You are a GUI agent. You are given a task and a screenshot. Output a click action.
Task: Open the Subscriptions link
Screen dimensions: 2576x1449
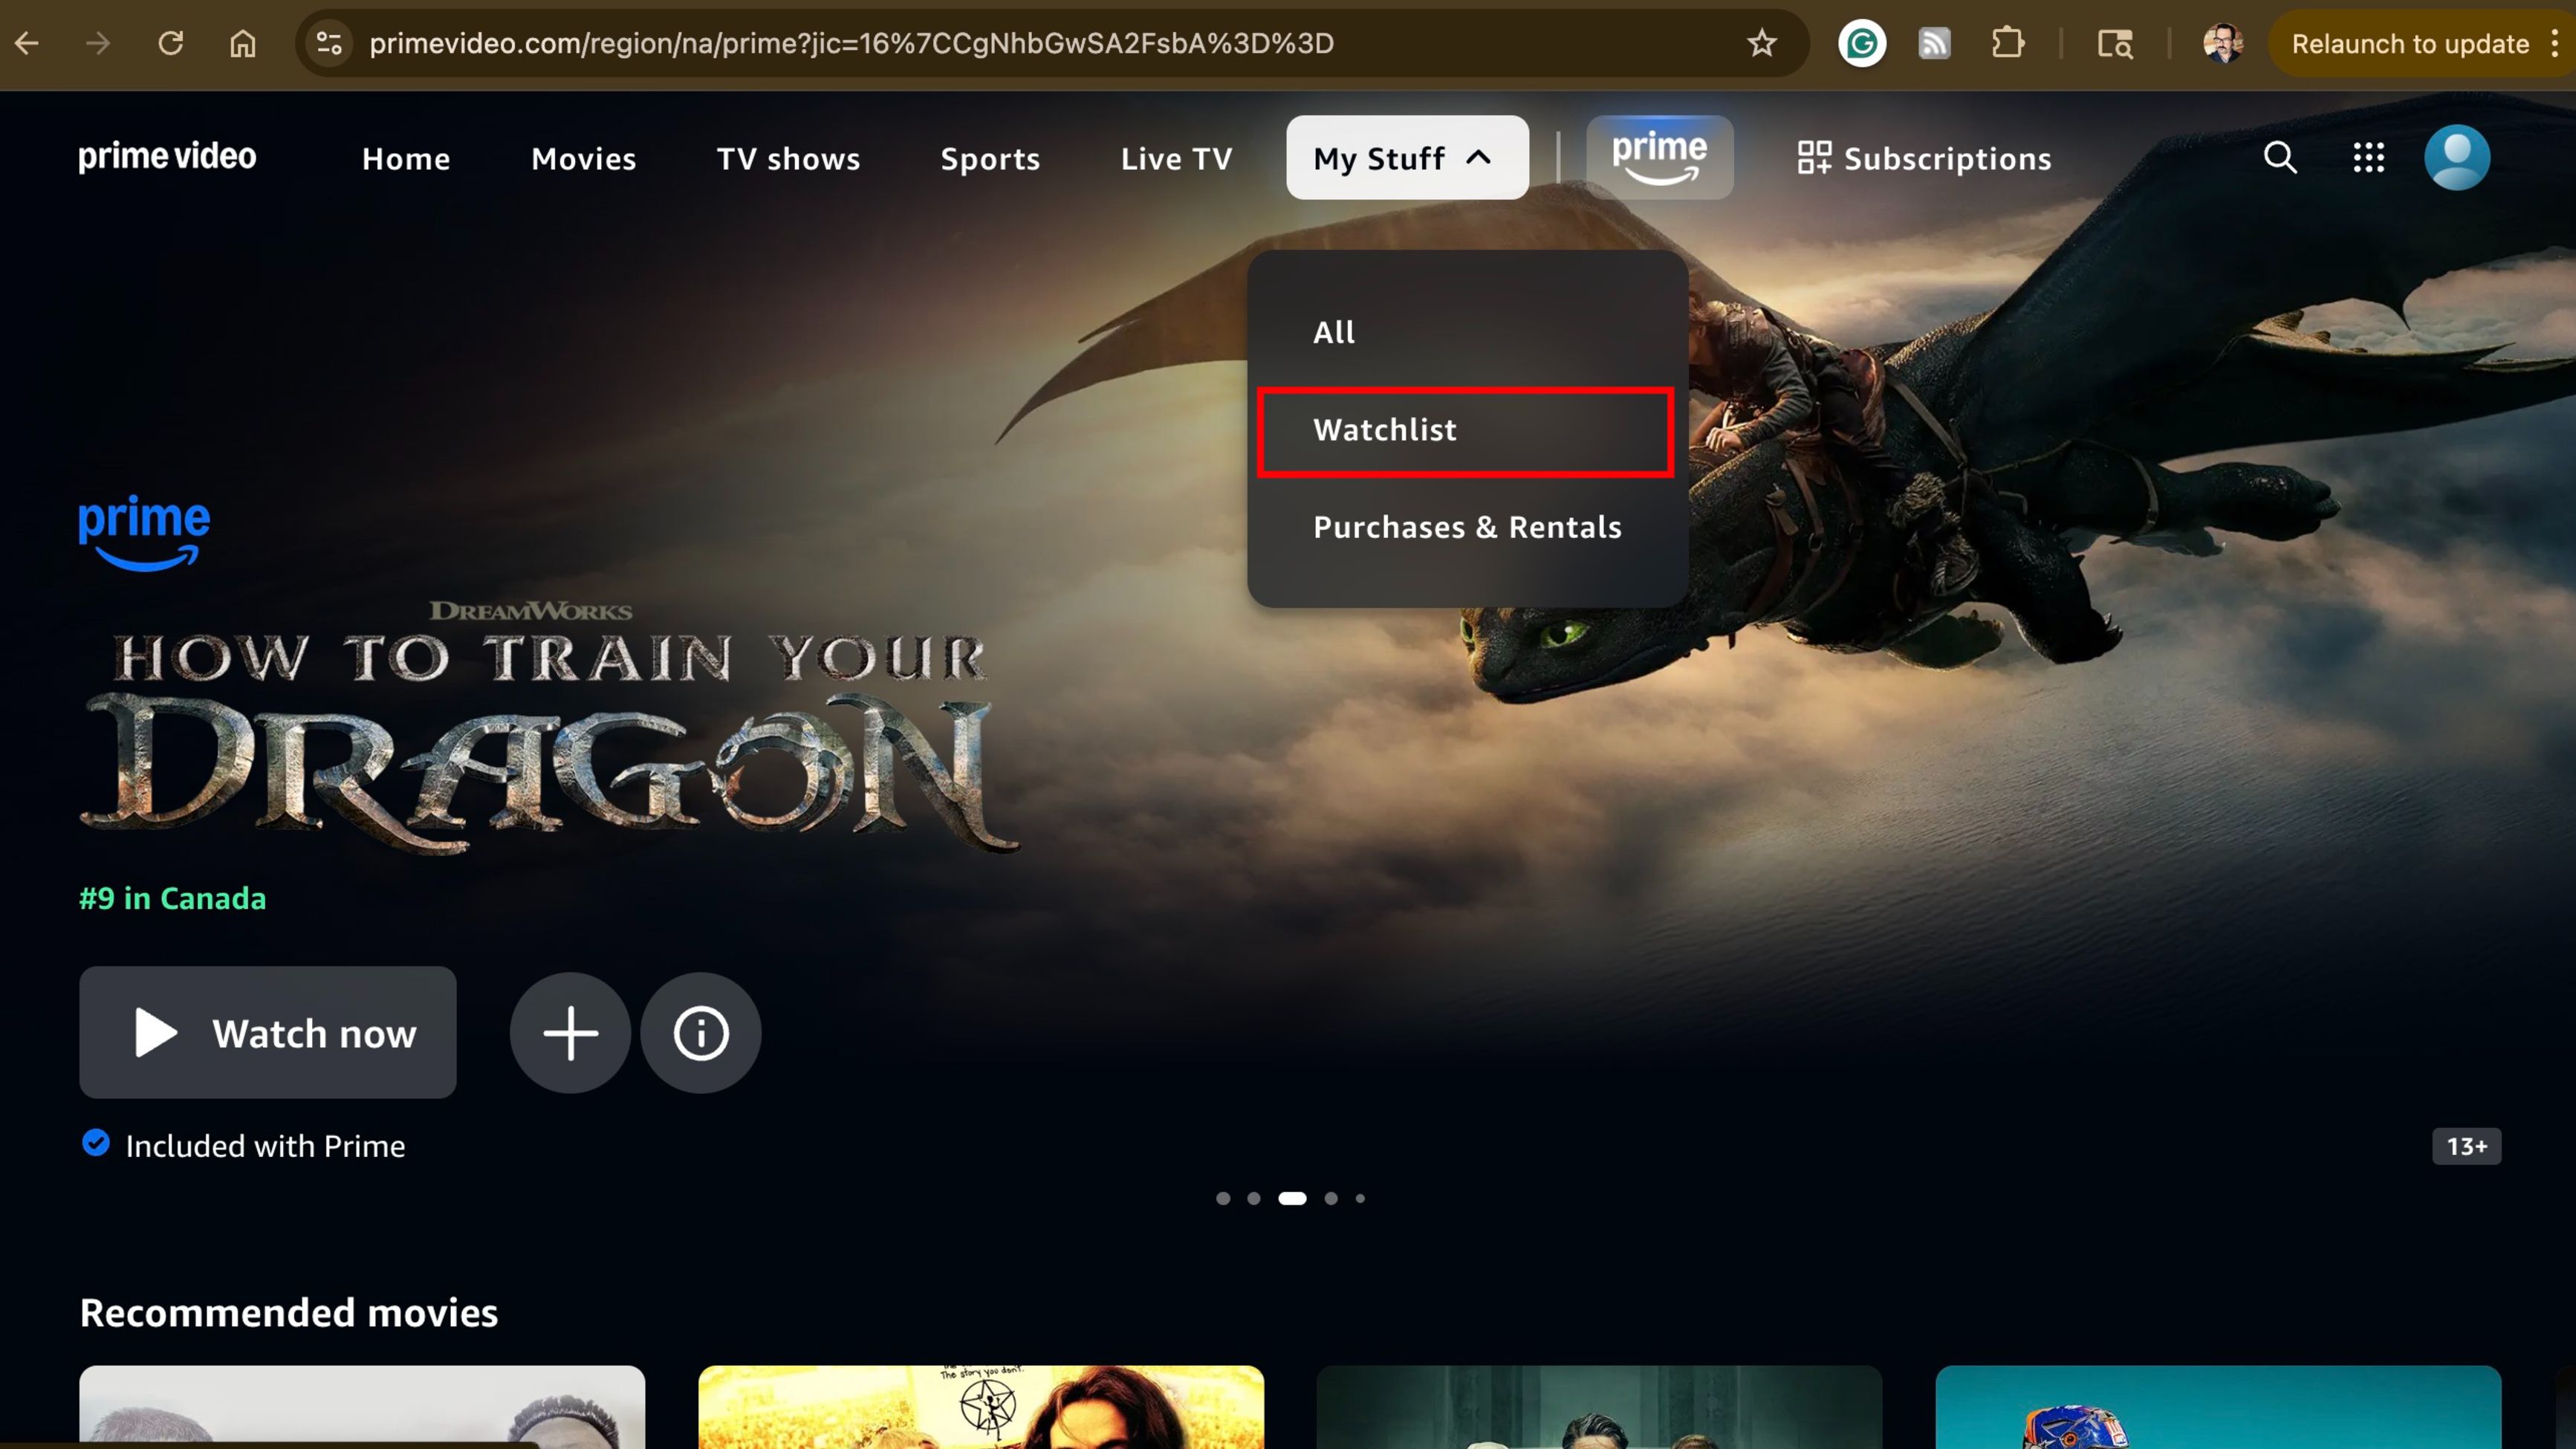point(1924,158)
